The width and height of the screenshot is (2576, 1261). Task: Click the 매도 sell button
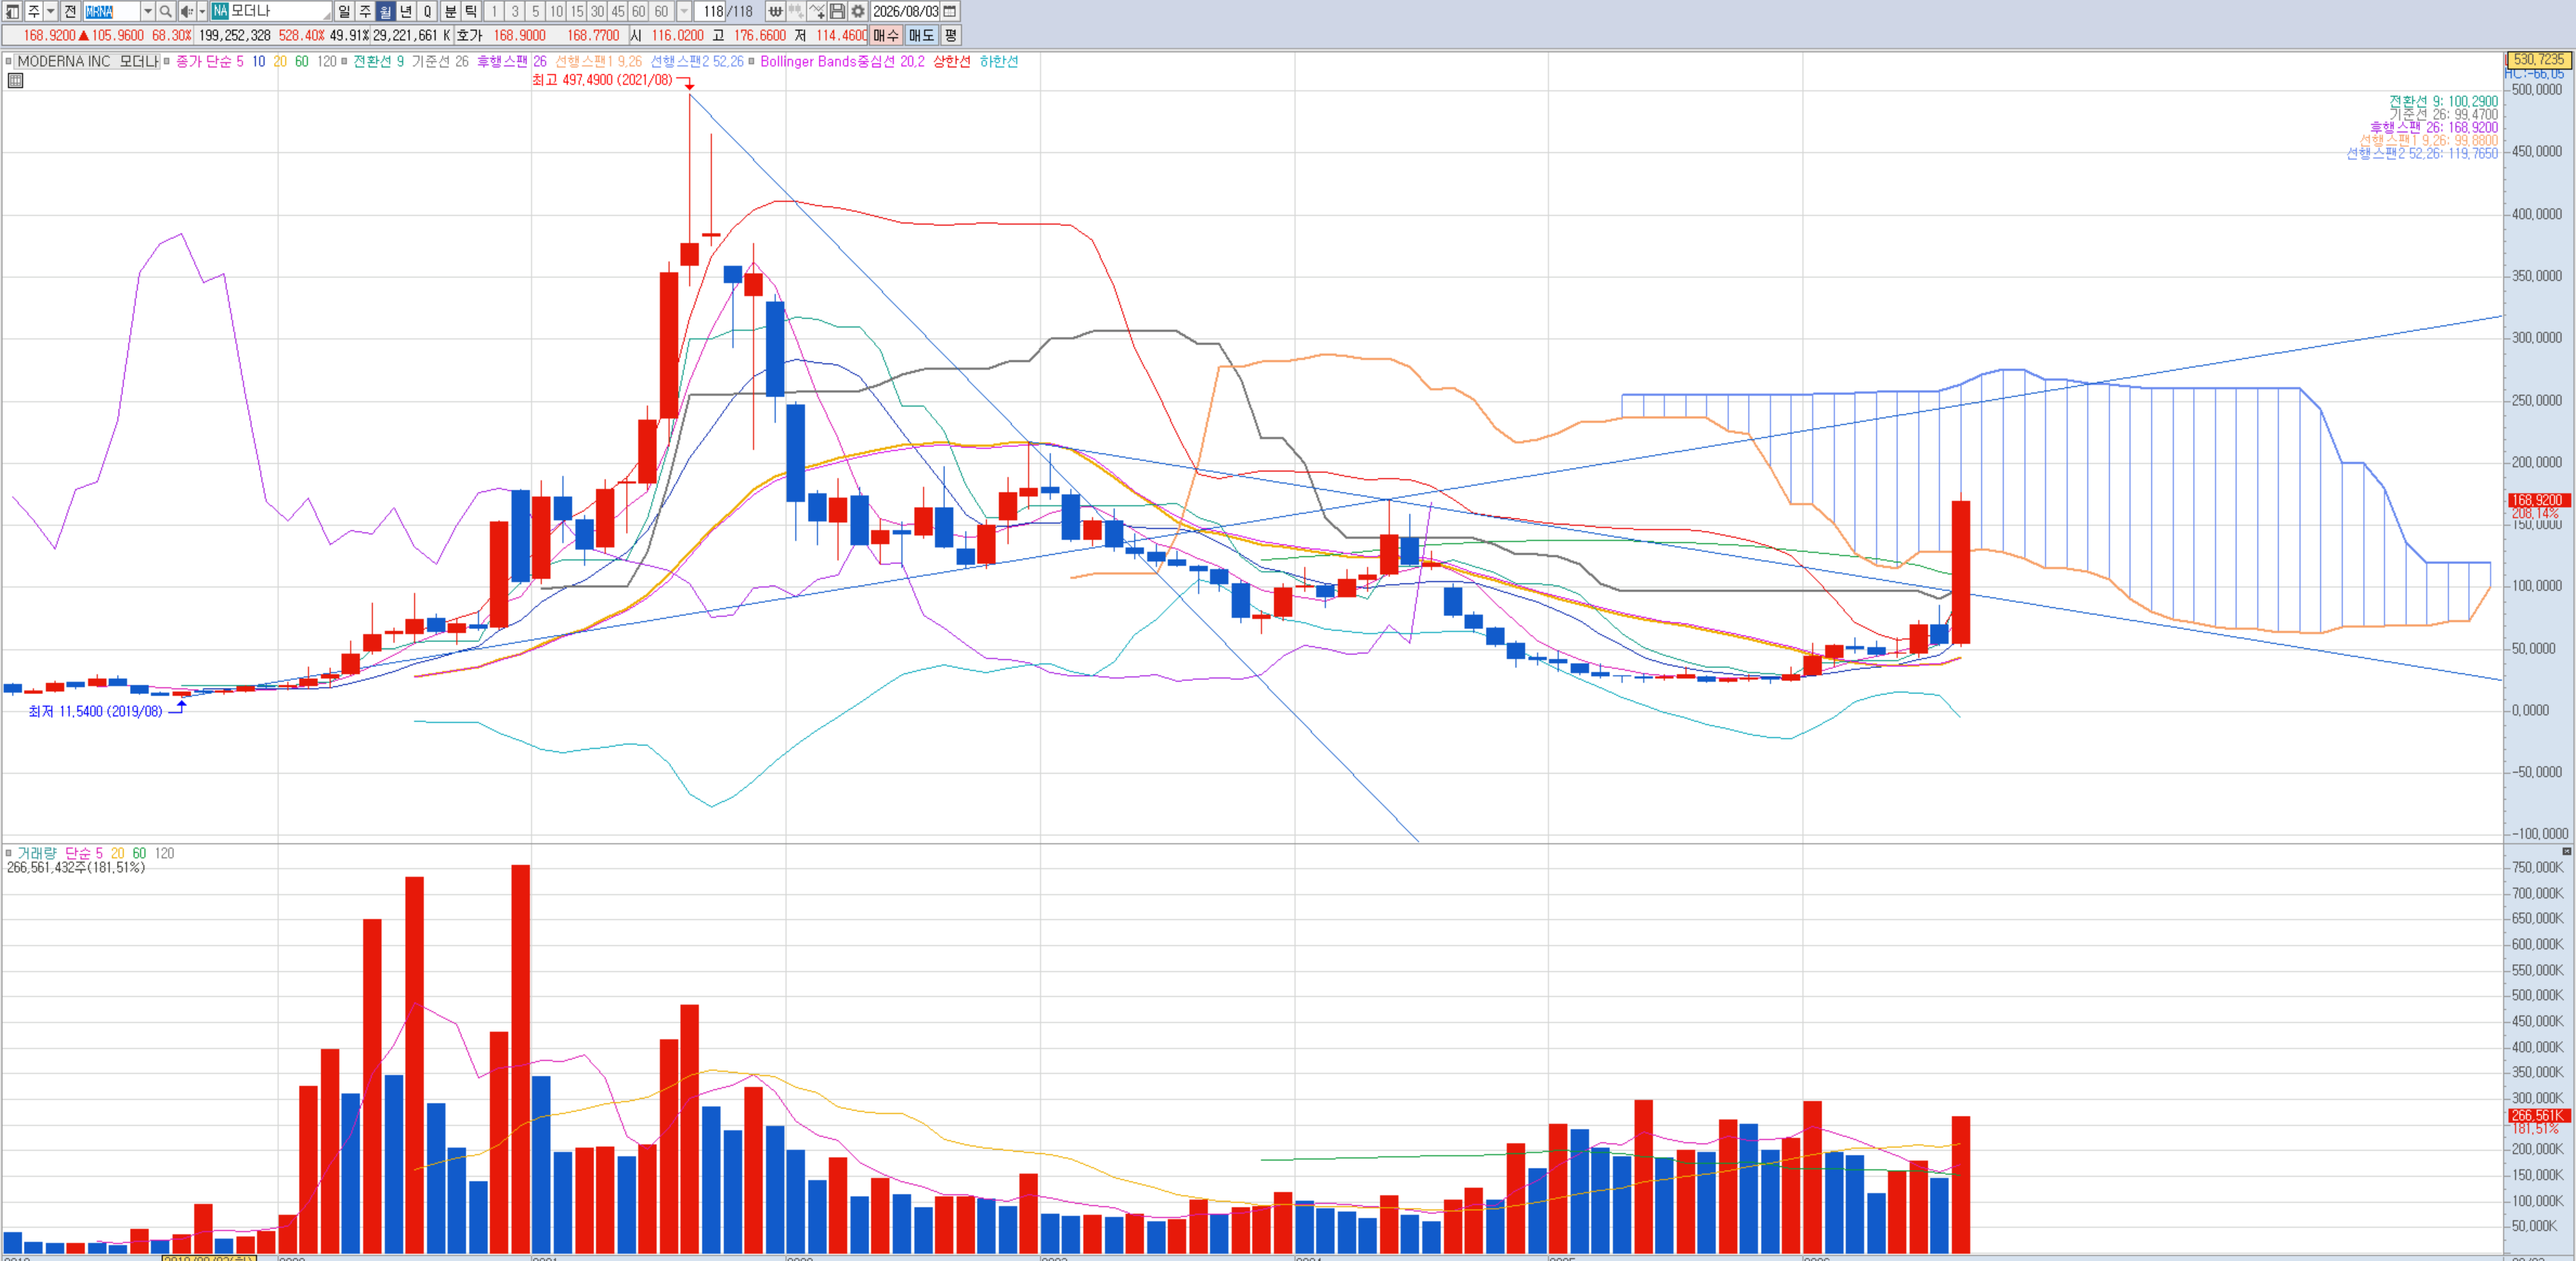pyautogui.click(x=921, y=35)
